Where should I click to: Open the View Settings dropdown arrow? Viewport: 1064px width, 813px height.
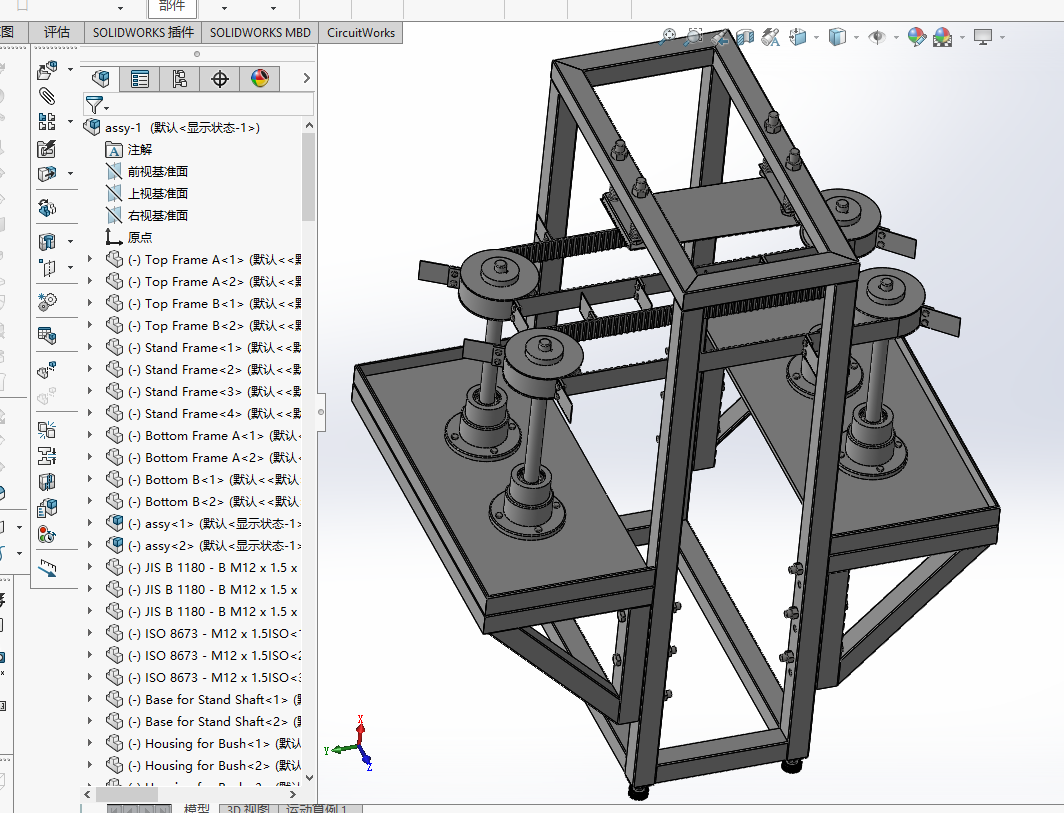(x=1002, y=37)
